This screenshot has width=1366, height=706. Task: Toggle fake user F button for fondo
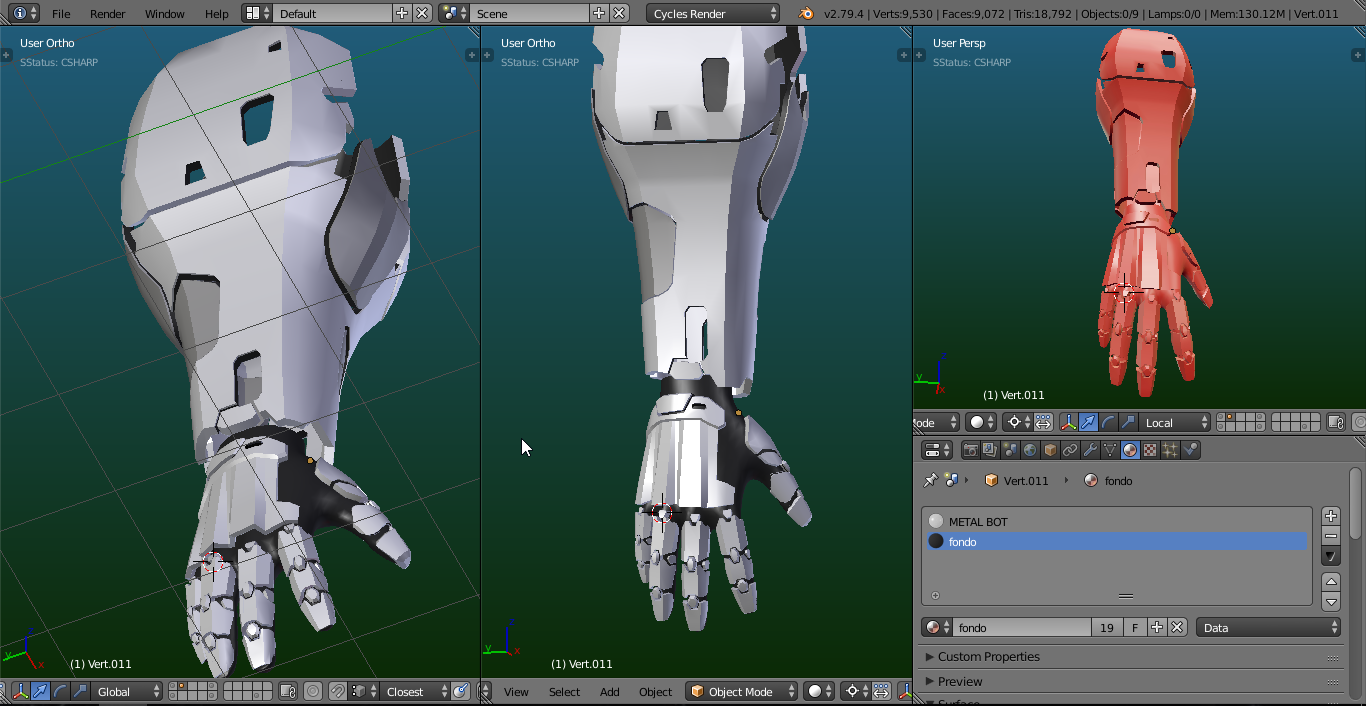(x=1135, y=627)
